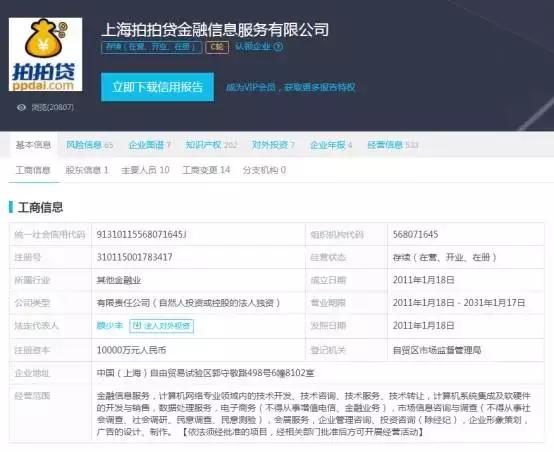This screenshot has height=452, width=554.
Task: Click the legal representative name link 顾少丰
Action: [x=110, y=325]
